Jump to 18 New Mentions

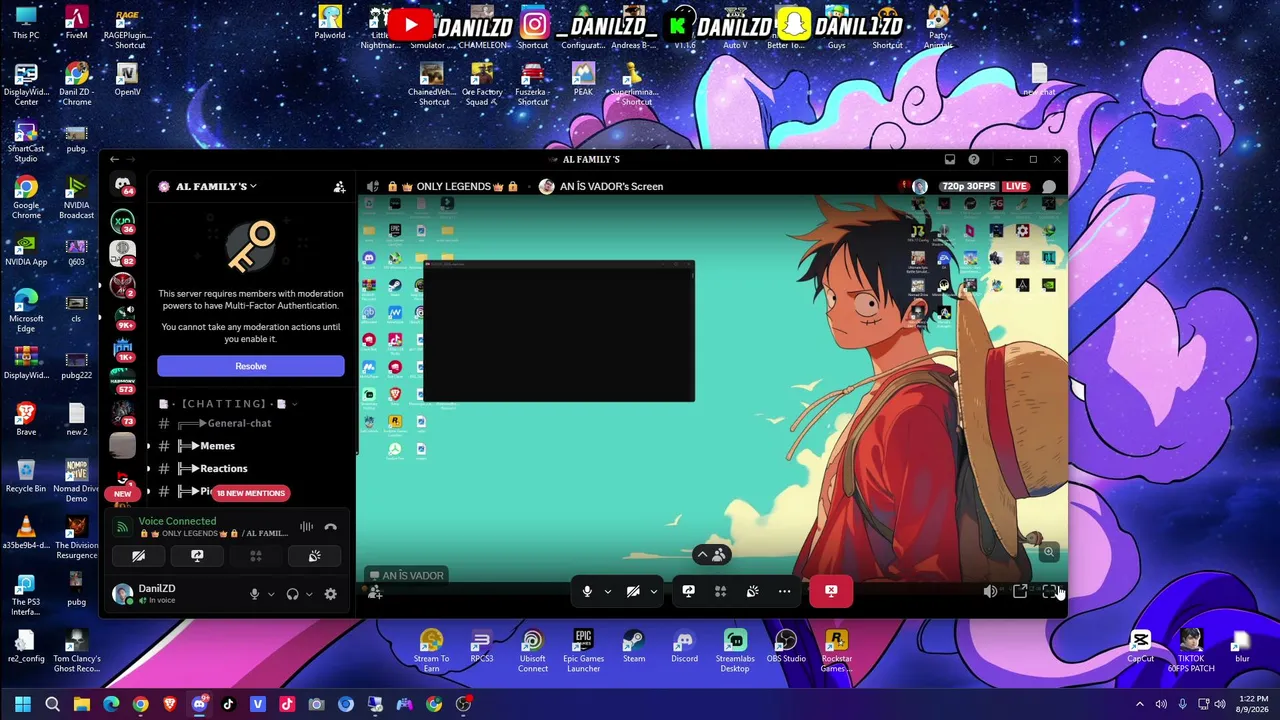[x=251, y=493]
